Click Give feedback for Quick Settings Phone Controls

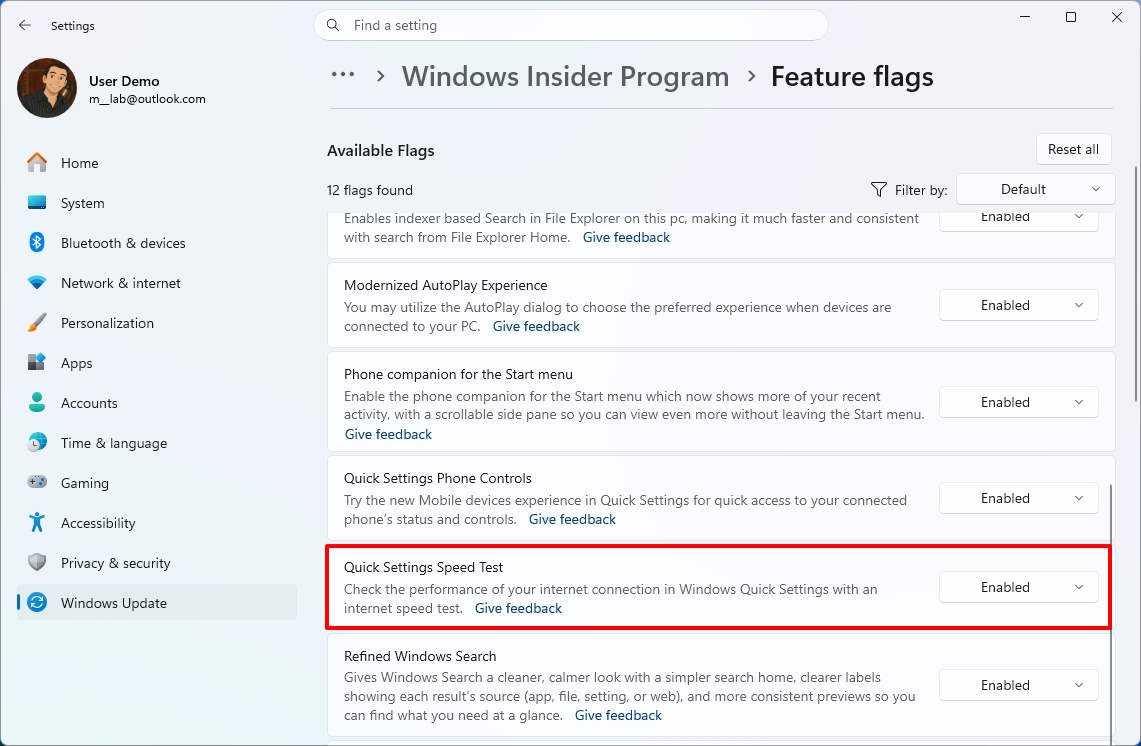pos(572,520)
